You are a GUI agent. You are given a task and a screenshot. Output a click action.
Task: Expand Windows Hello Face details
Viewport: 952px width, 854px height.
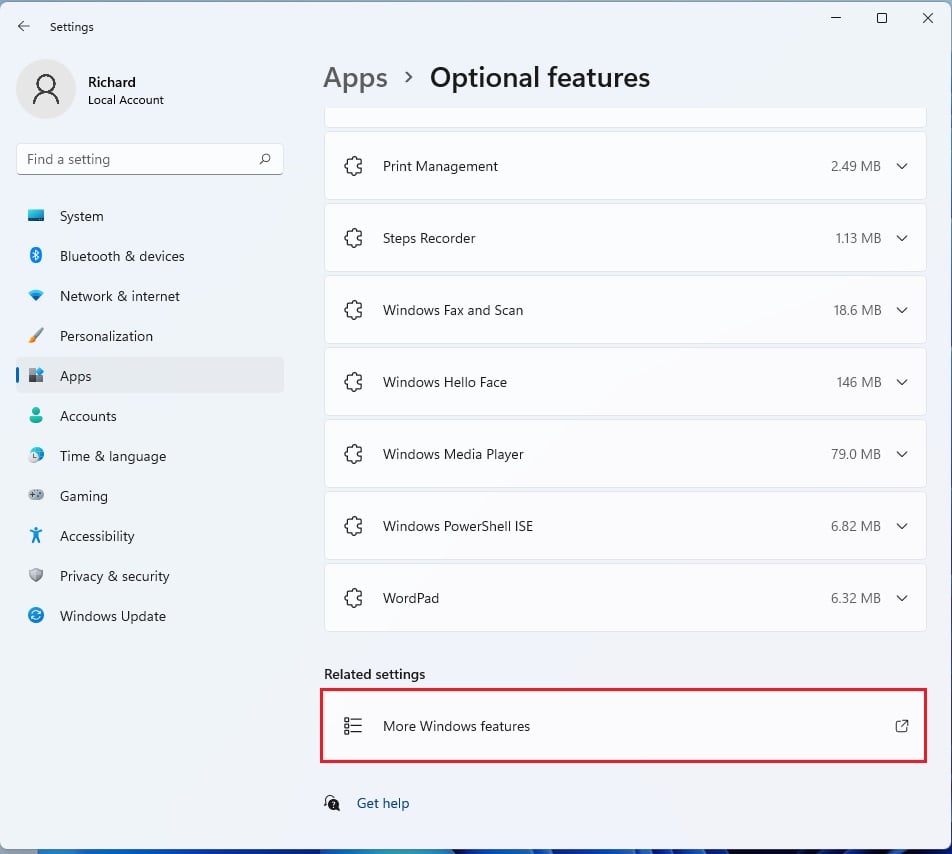tap(902, 382)
